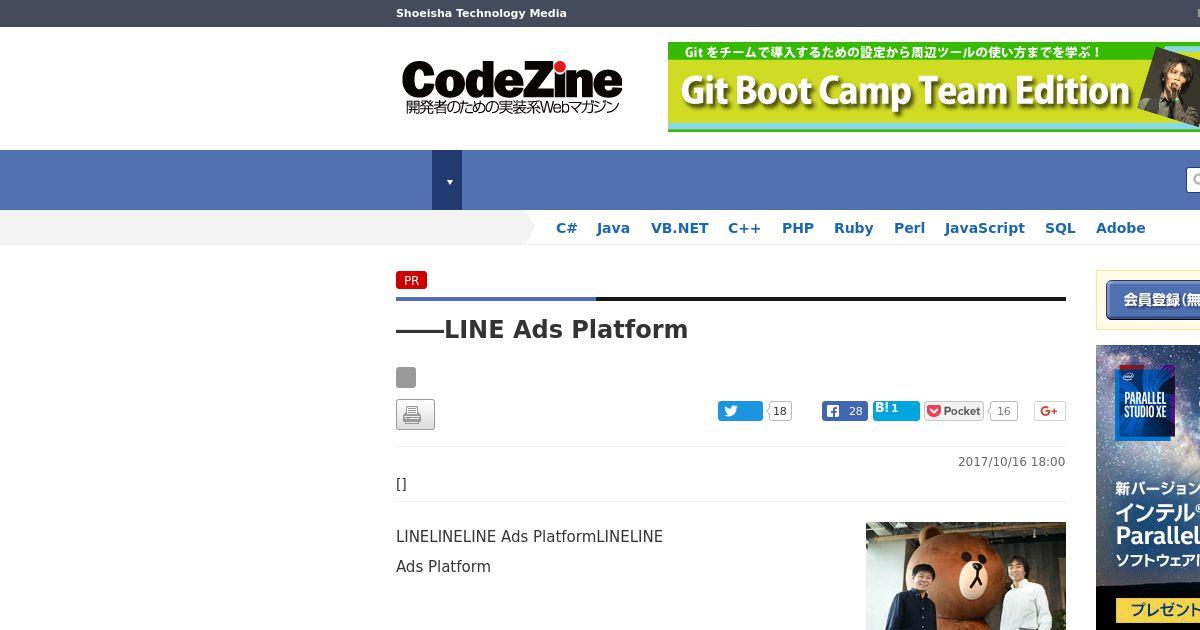Open the Perl category link
This screenshot has width=1200, height=630.
[909, 228]
